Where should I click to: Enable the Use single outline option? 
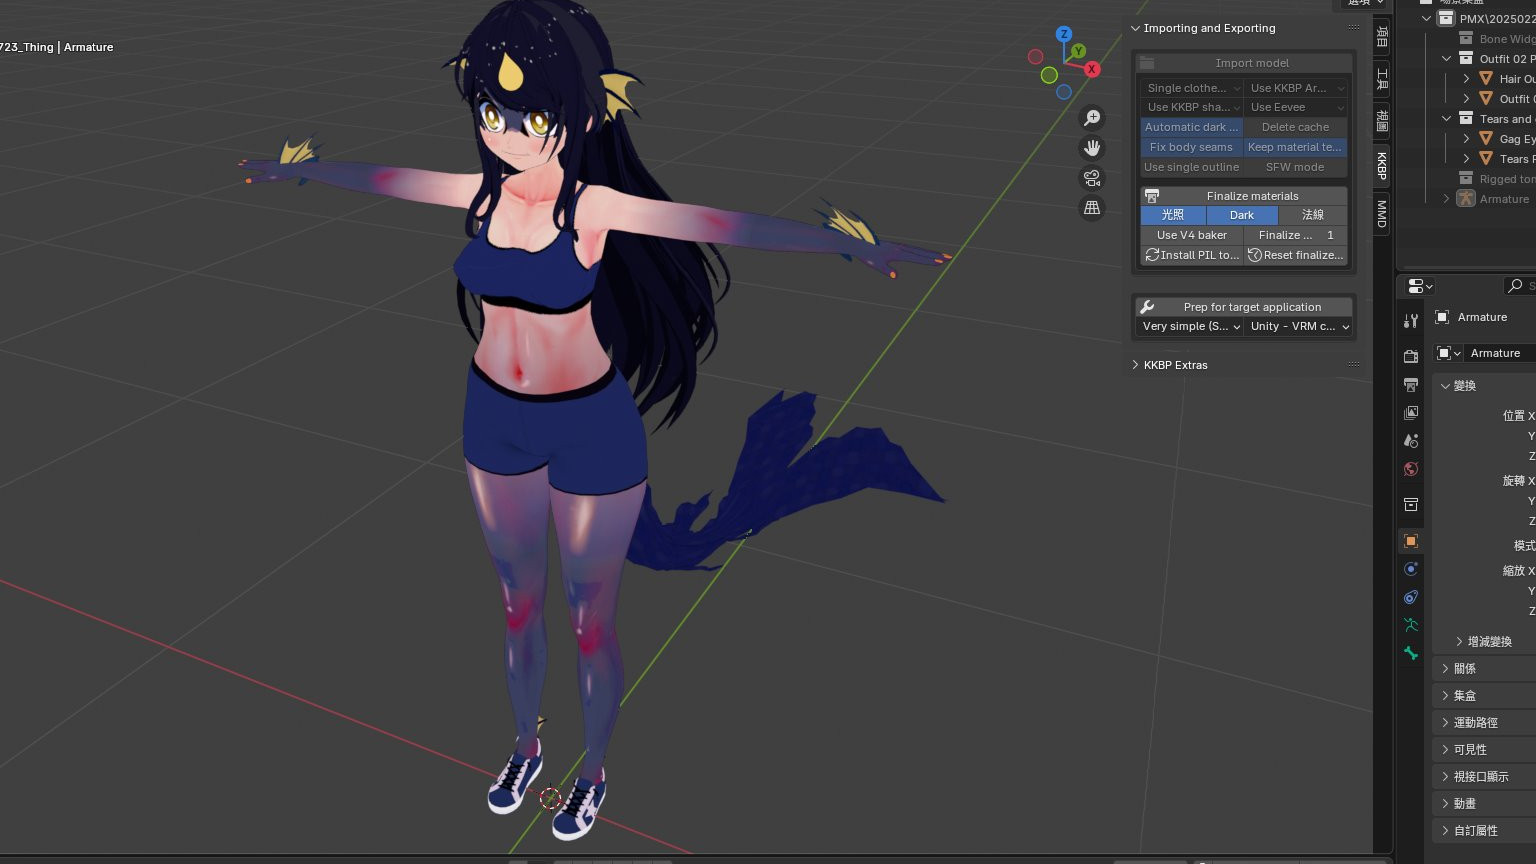pos(1191,167)
